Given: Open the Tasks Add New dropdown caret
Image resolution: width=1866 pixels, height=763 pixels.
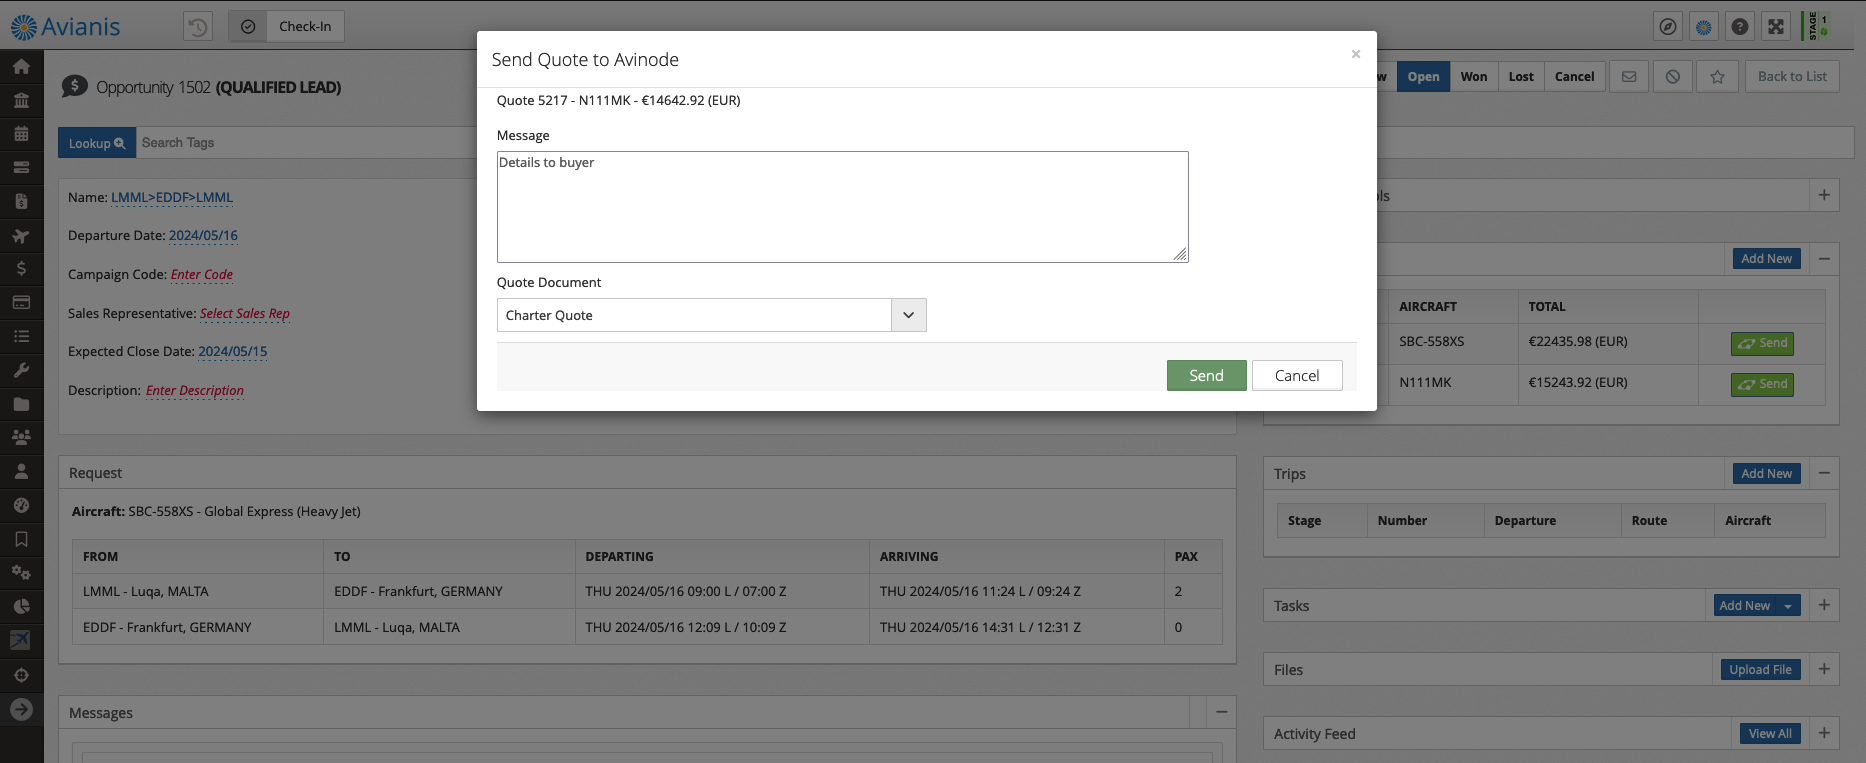Looking at the screenshot, I should pyautogui.click(x=1788, y=606).
